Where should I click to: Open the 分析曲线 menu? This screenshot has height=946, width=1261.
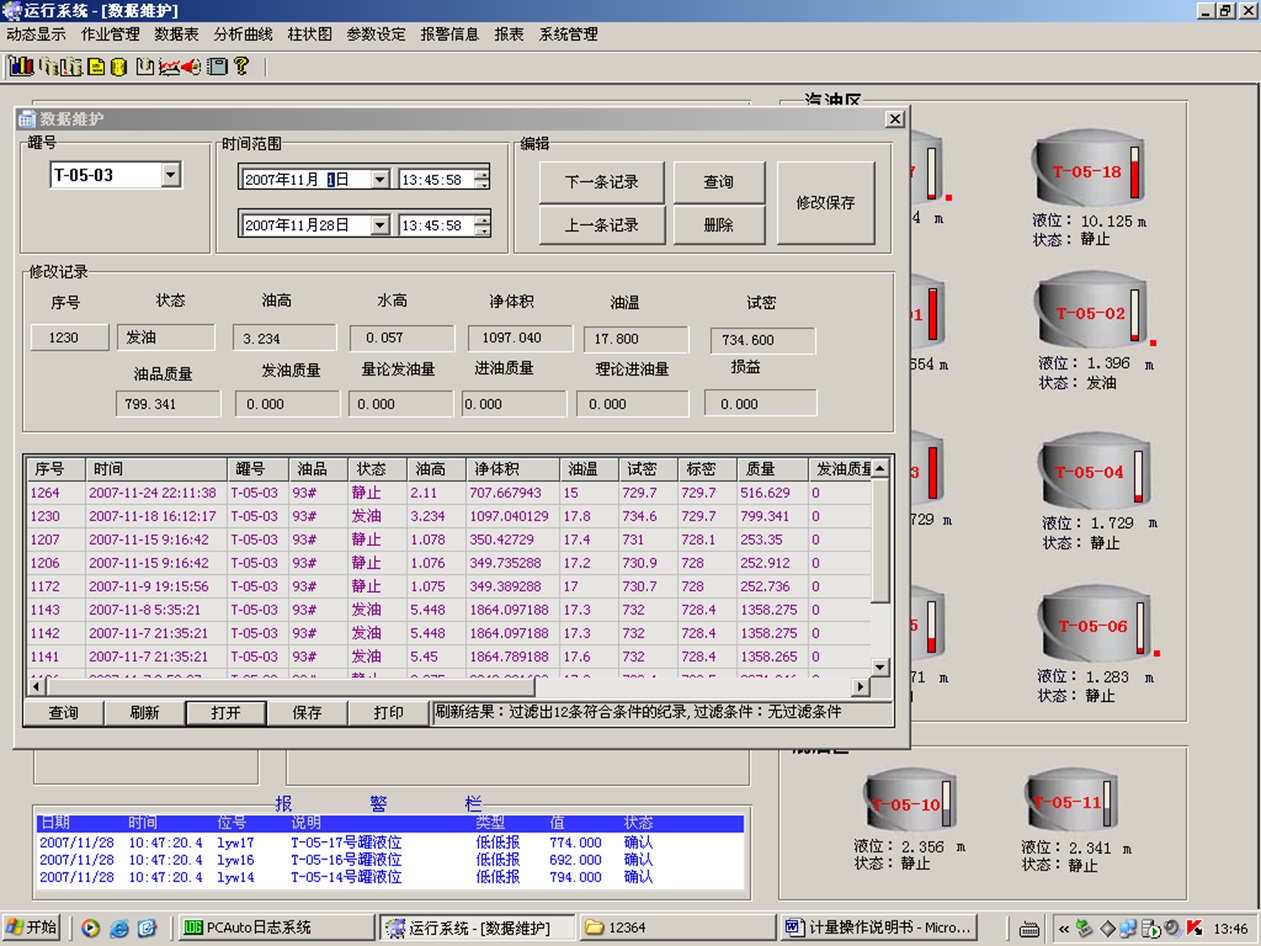[242, 34]
